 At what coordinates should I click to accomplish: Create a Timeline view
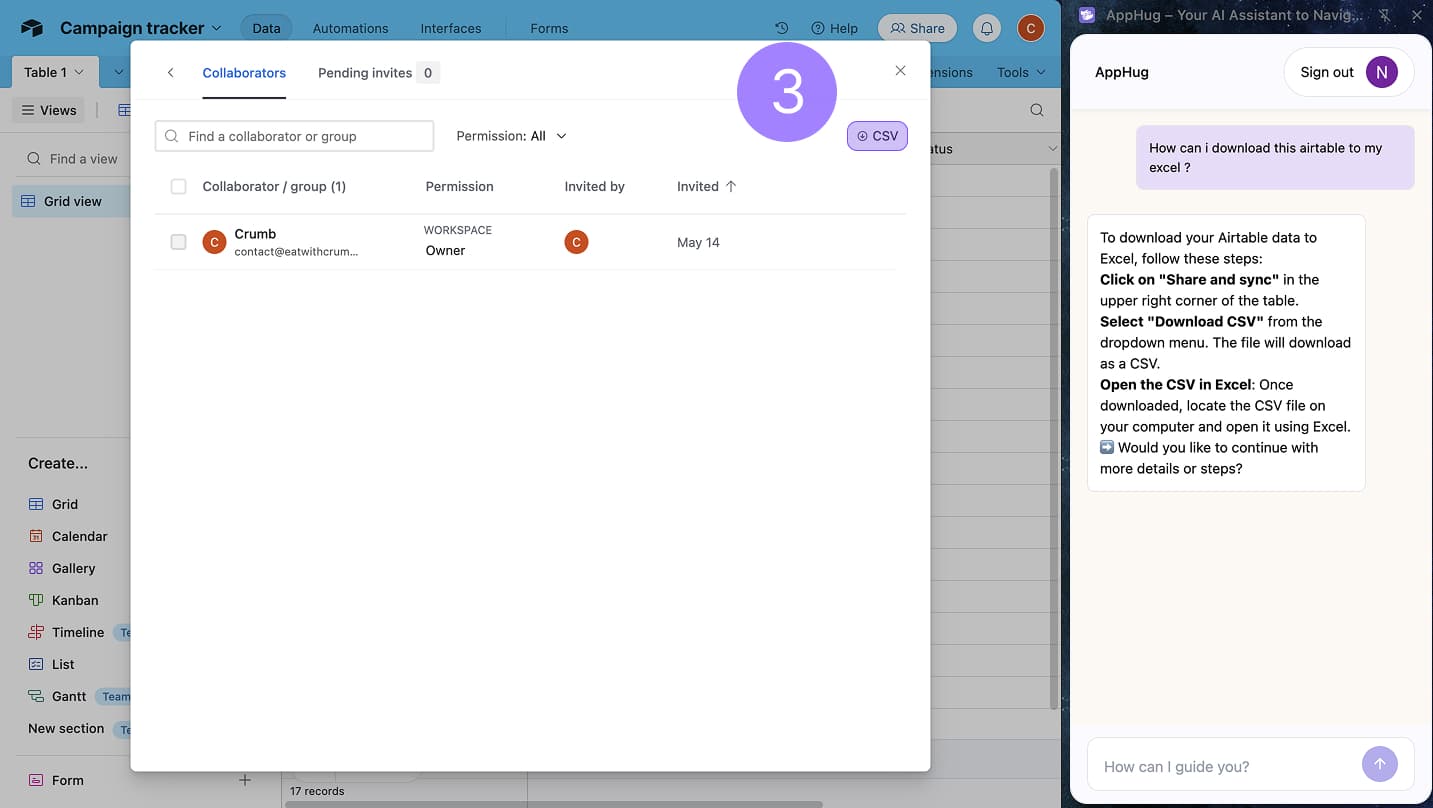[67, 632]
